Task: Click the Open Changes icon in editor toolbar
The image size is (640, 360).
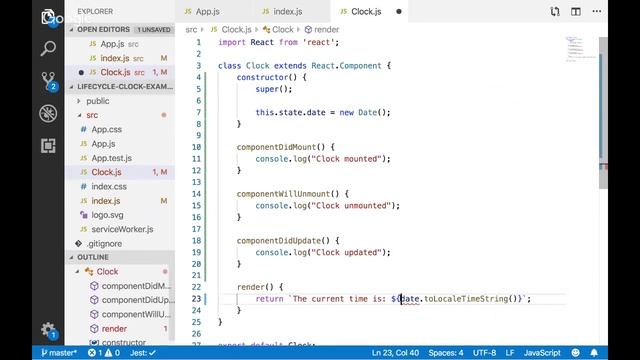Action: point(555,11)
